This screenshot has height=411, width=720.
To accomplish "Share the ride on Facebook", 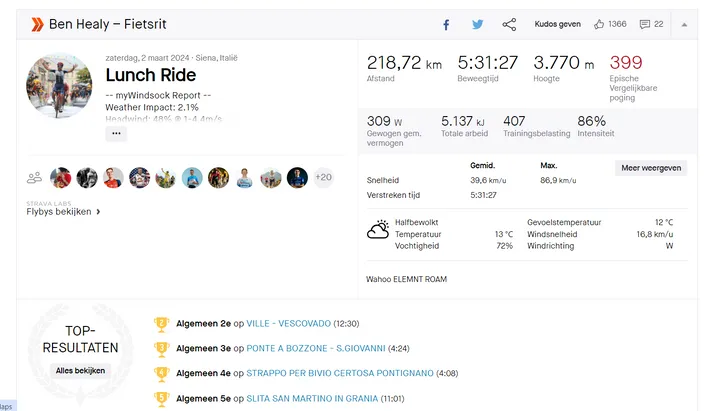I will click(446, 25).
